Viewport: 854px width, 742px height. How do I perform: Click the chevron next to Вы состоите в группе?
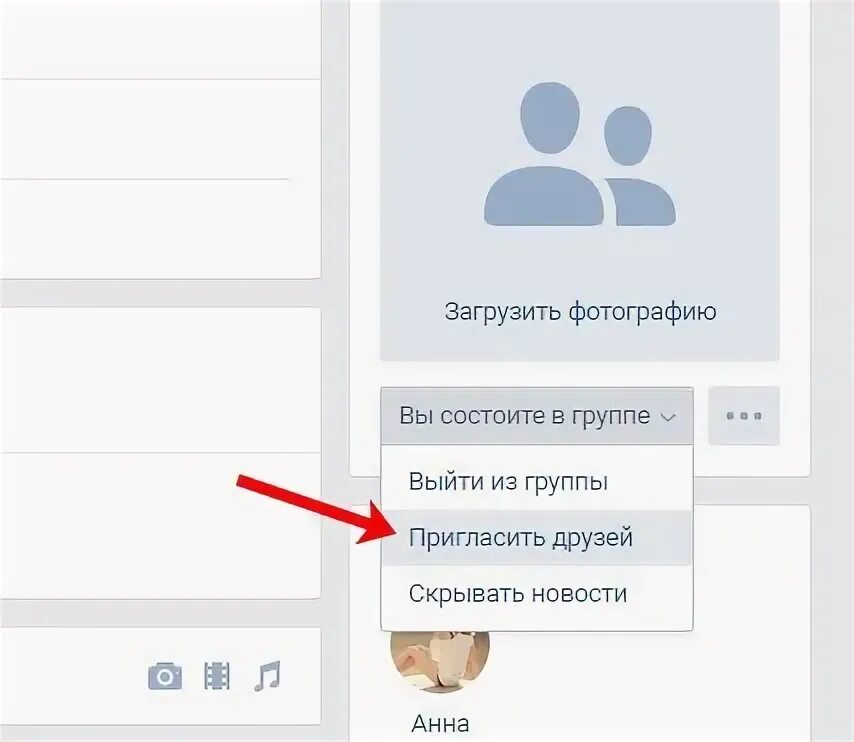[x=668, y=418]
